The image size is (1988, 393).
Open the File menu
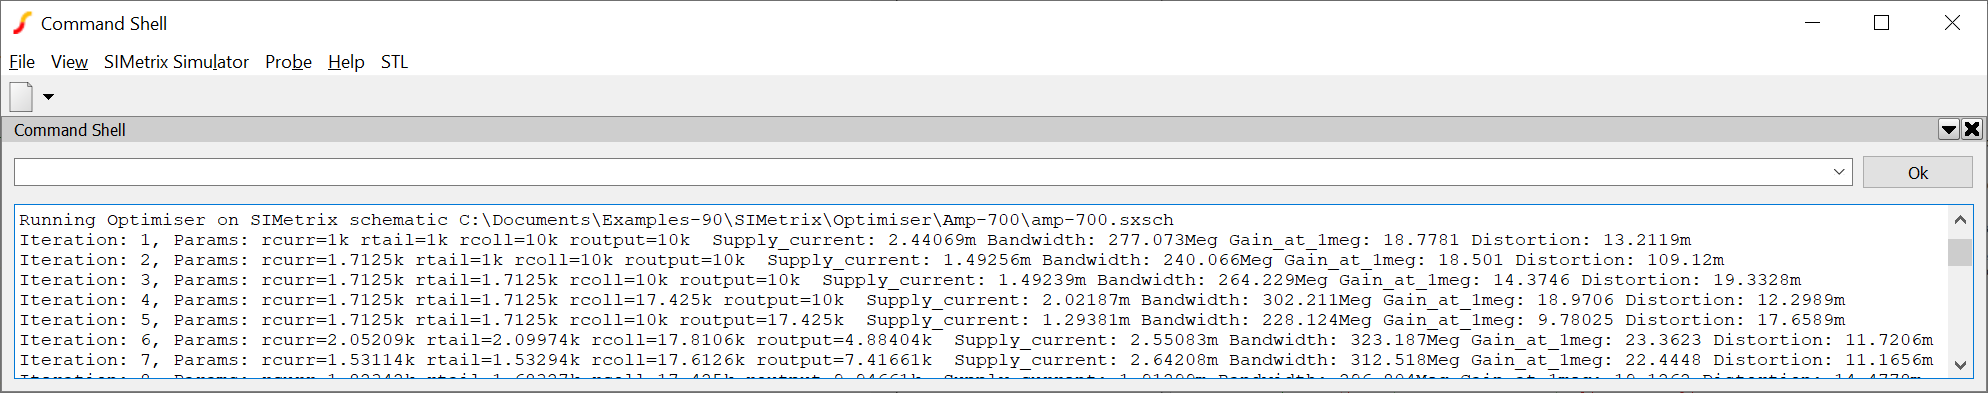click(22, 62)
